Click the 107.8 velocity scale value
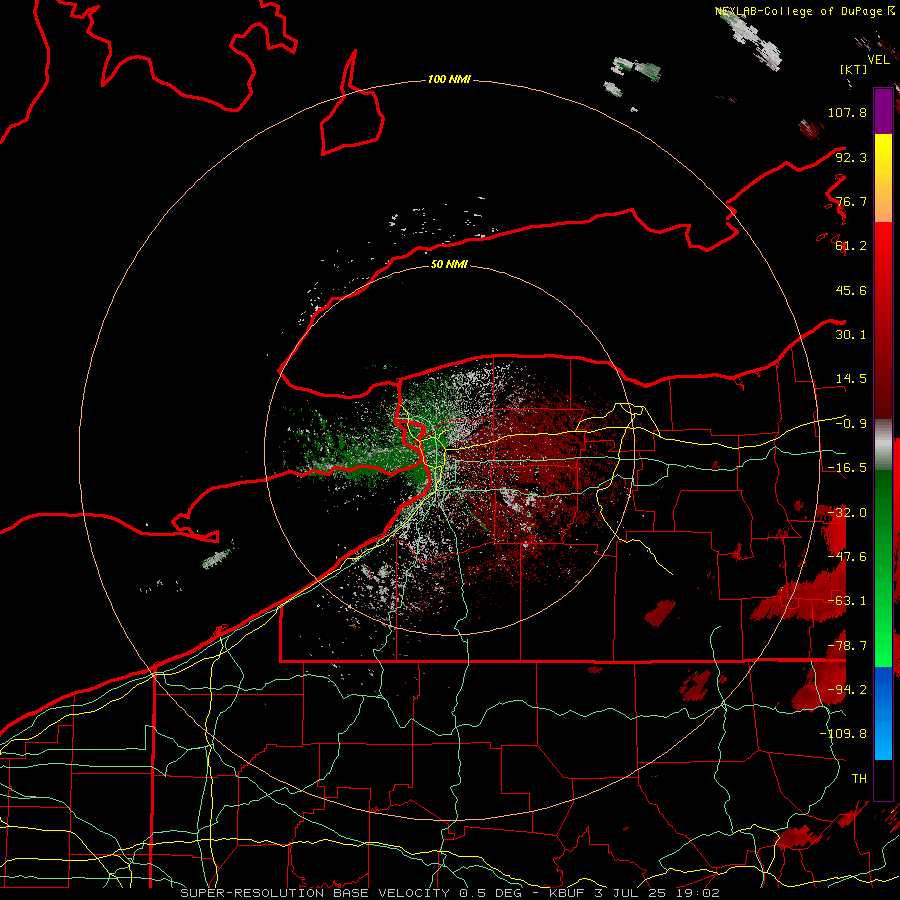This screenshot has width=900, height=900. pos(847,112)
